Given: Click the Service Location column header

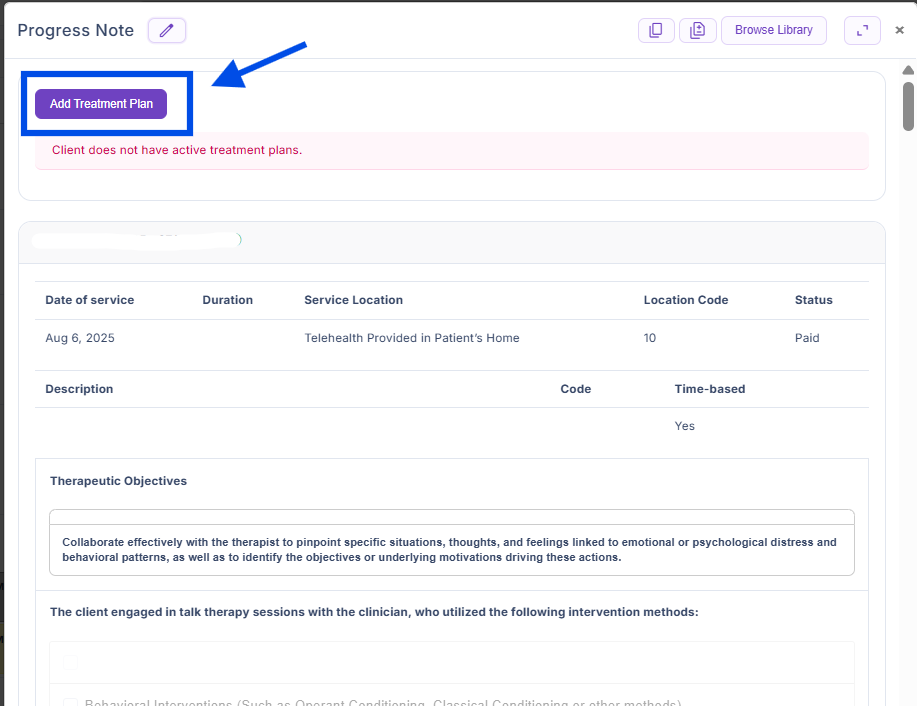Looking at the screenshot, I should click(x=353, y=300).
